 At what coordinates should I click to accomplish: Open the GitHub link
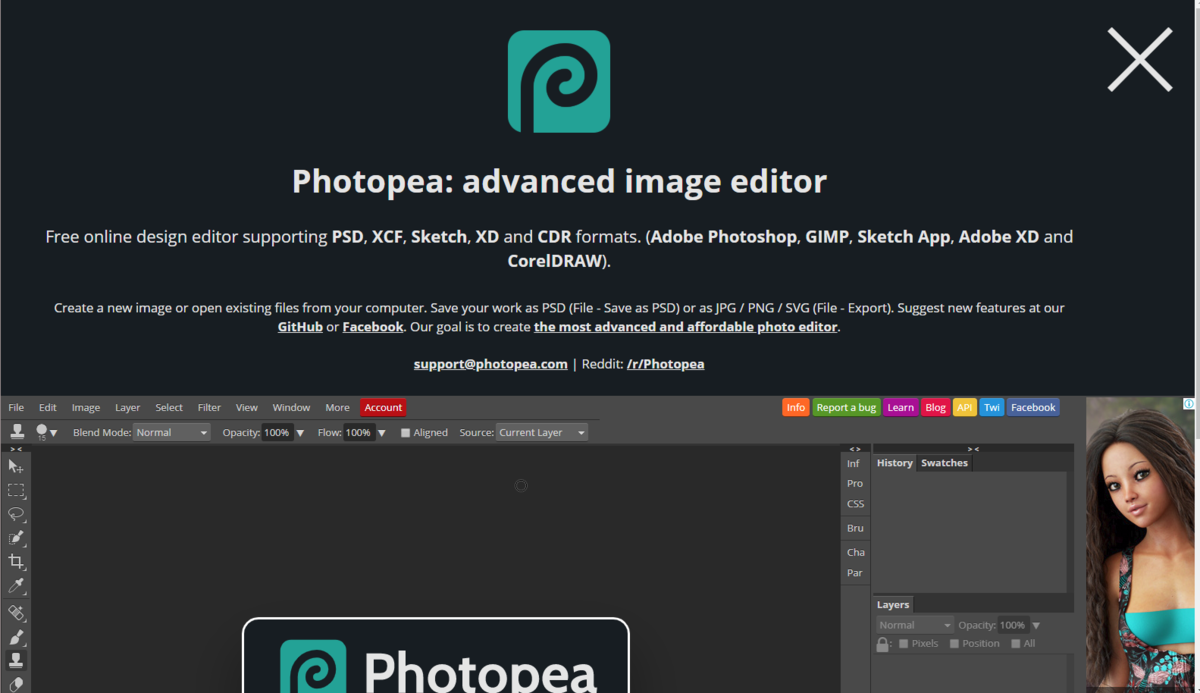300,327
